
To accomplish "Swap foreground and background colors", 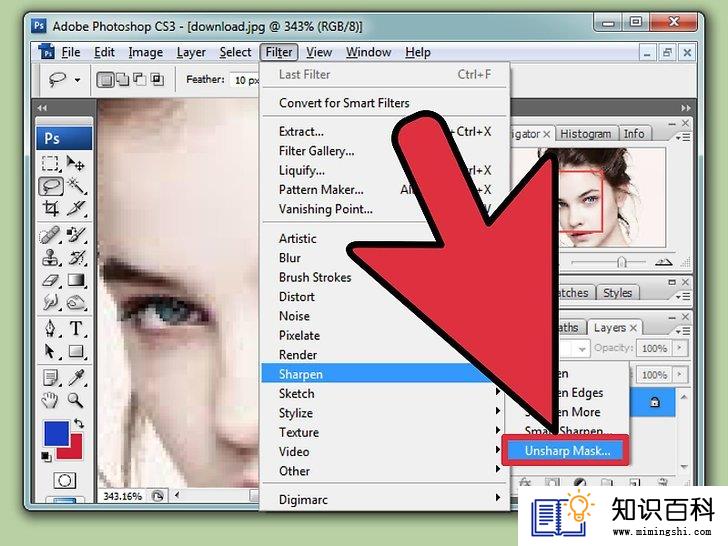I will tap(79, 423).
